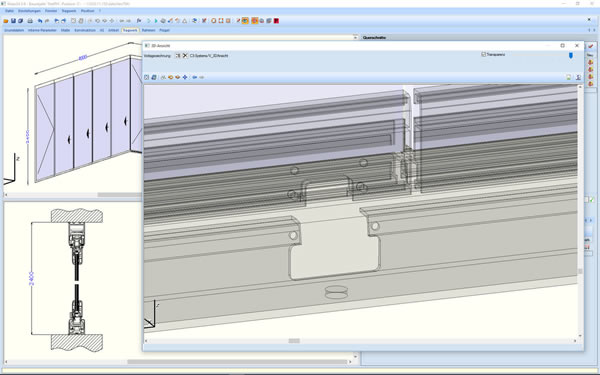Open the Fenster menu
600x375 pixels.
51,11
